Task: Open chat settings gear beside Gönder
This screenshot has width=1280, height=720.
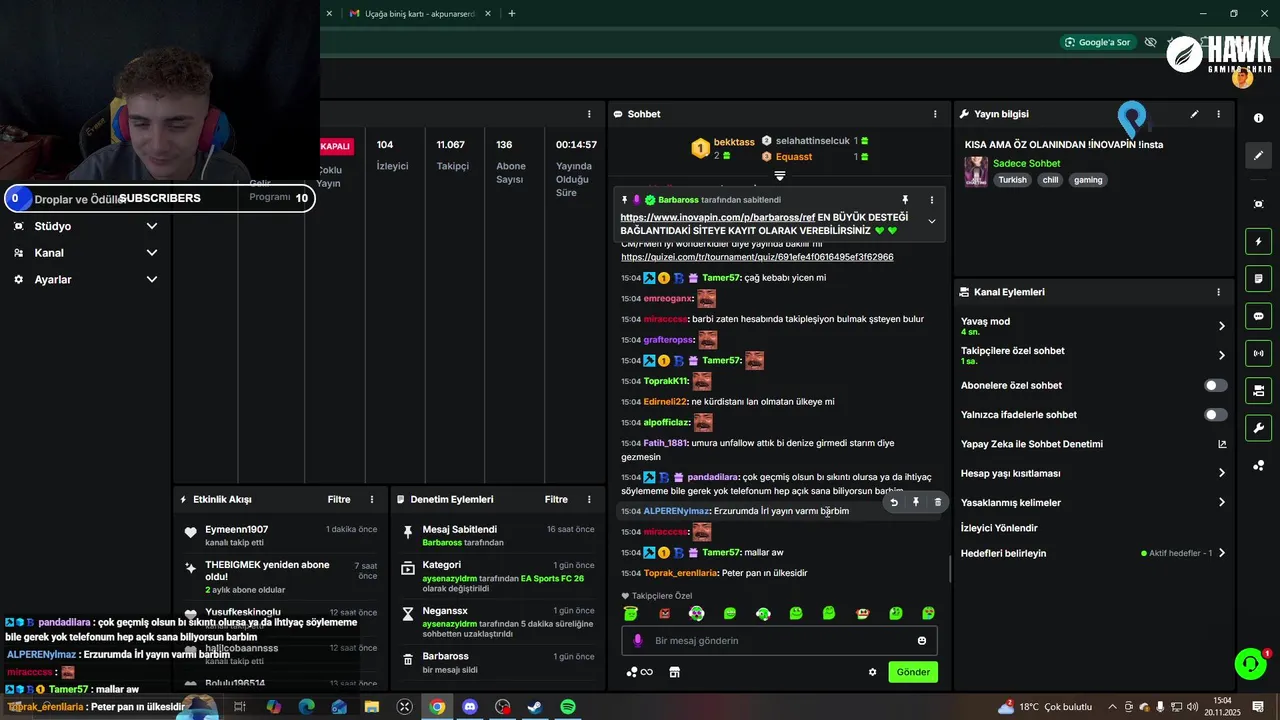Action: (x=872, y=672)
